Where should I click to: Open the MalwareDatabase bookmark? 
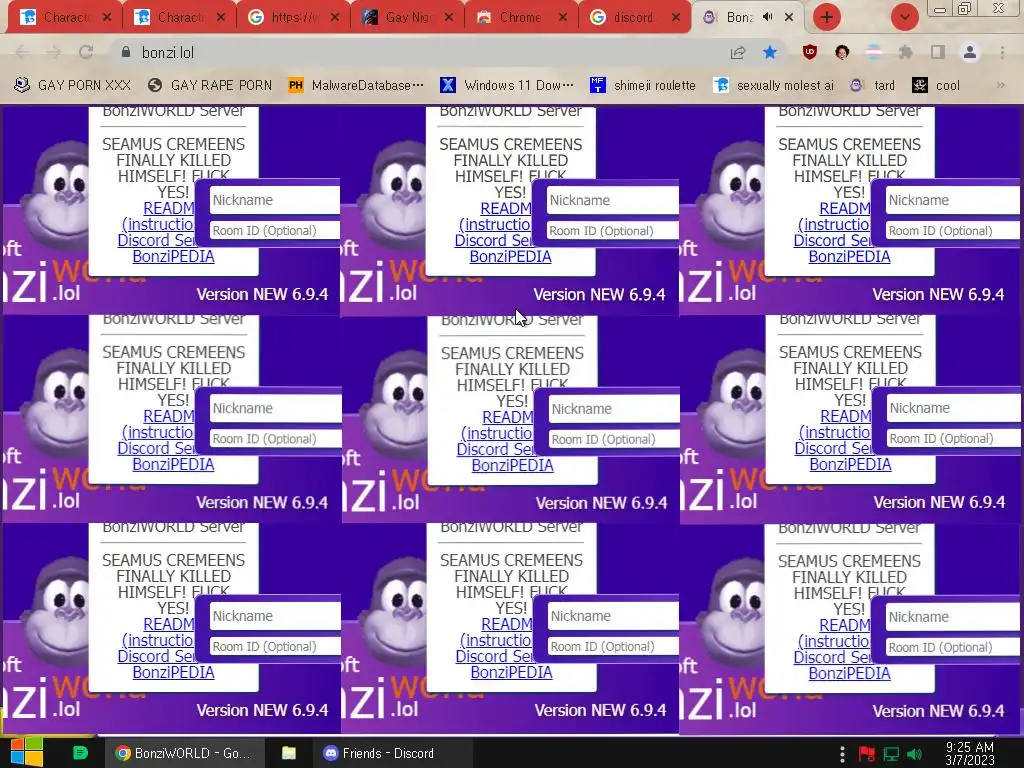click(x=356, y=85)
